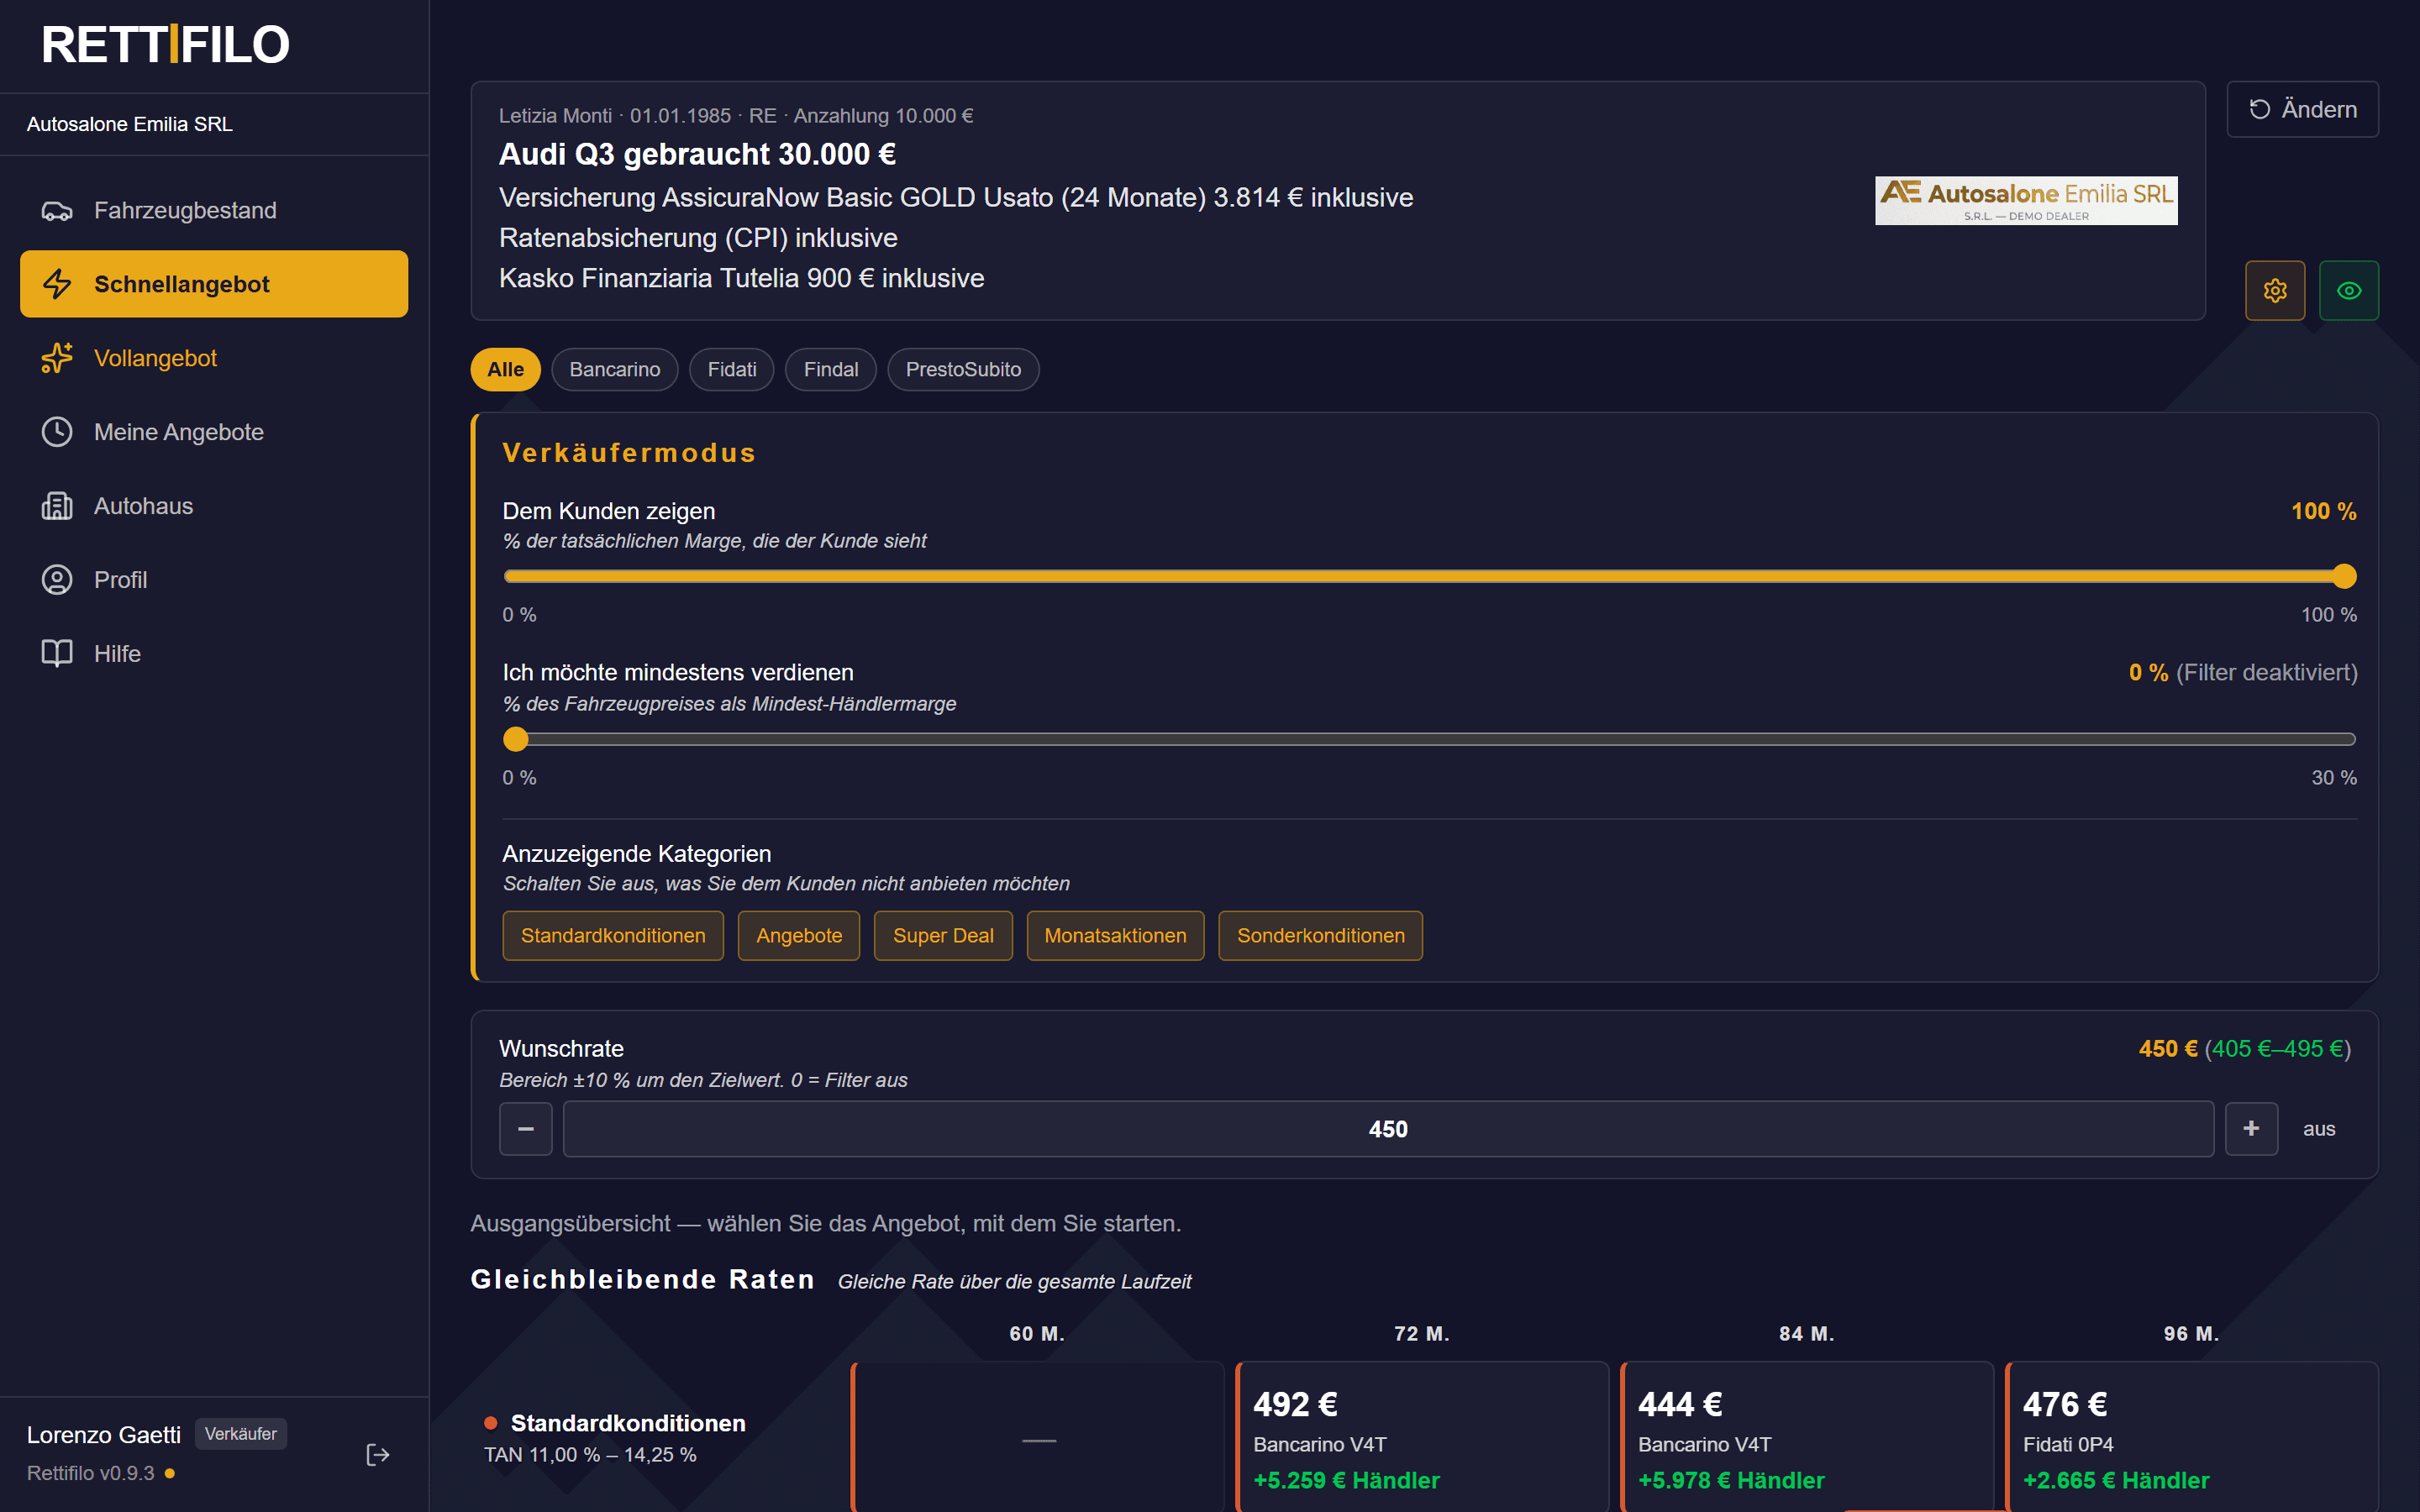2420x1512 pixels.
Task: Select the Alle lender filter tab
Action: (x=506, y=370)
